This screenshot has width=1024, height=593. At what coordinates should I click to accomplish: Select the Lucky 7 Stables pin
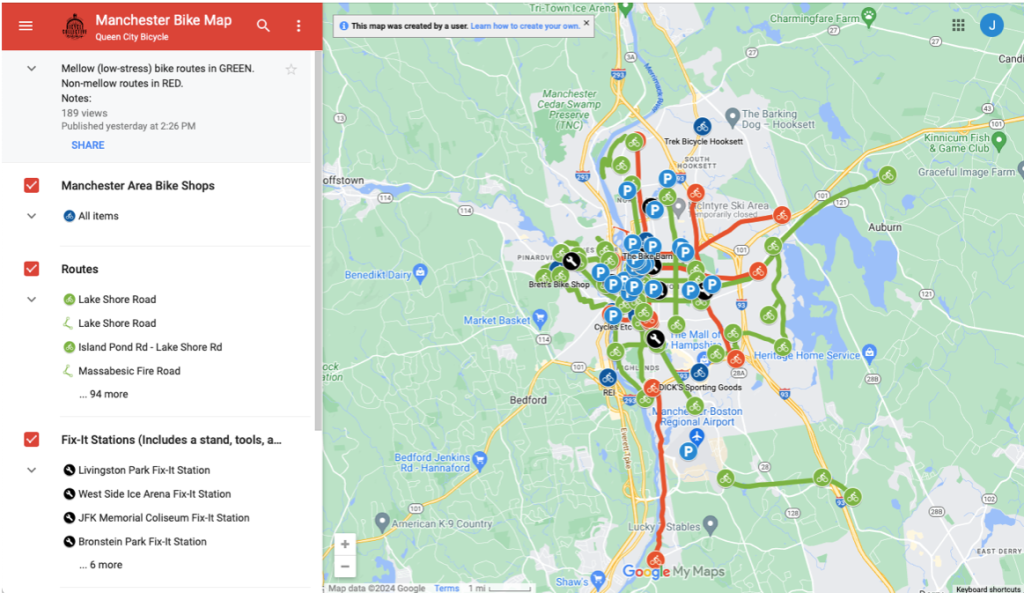click(x=711, y=524)
